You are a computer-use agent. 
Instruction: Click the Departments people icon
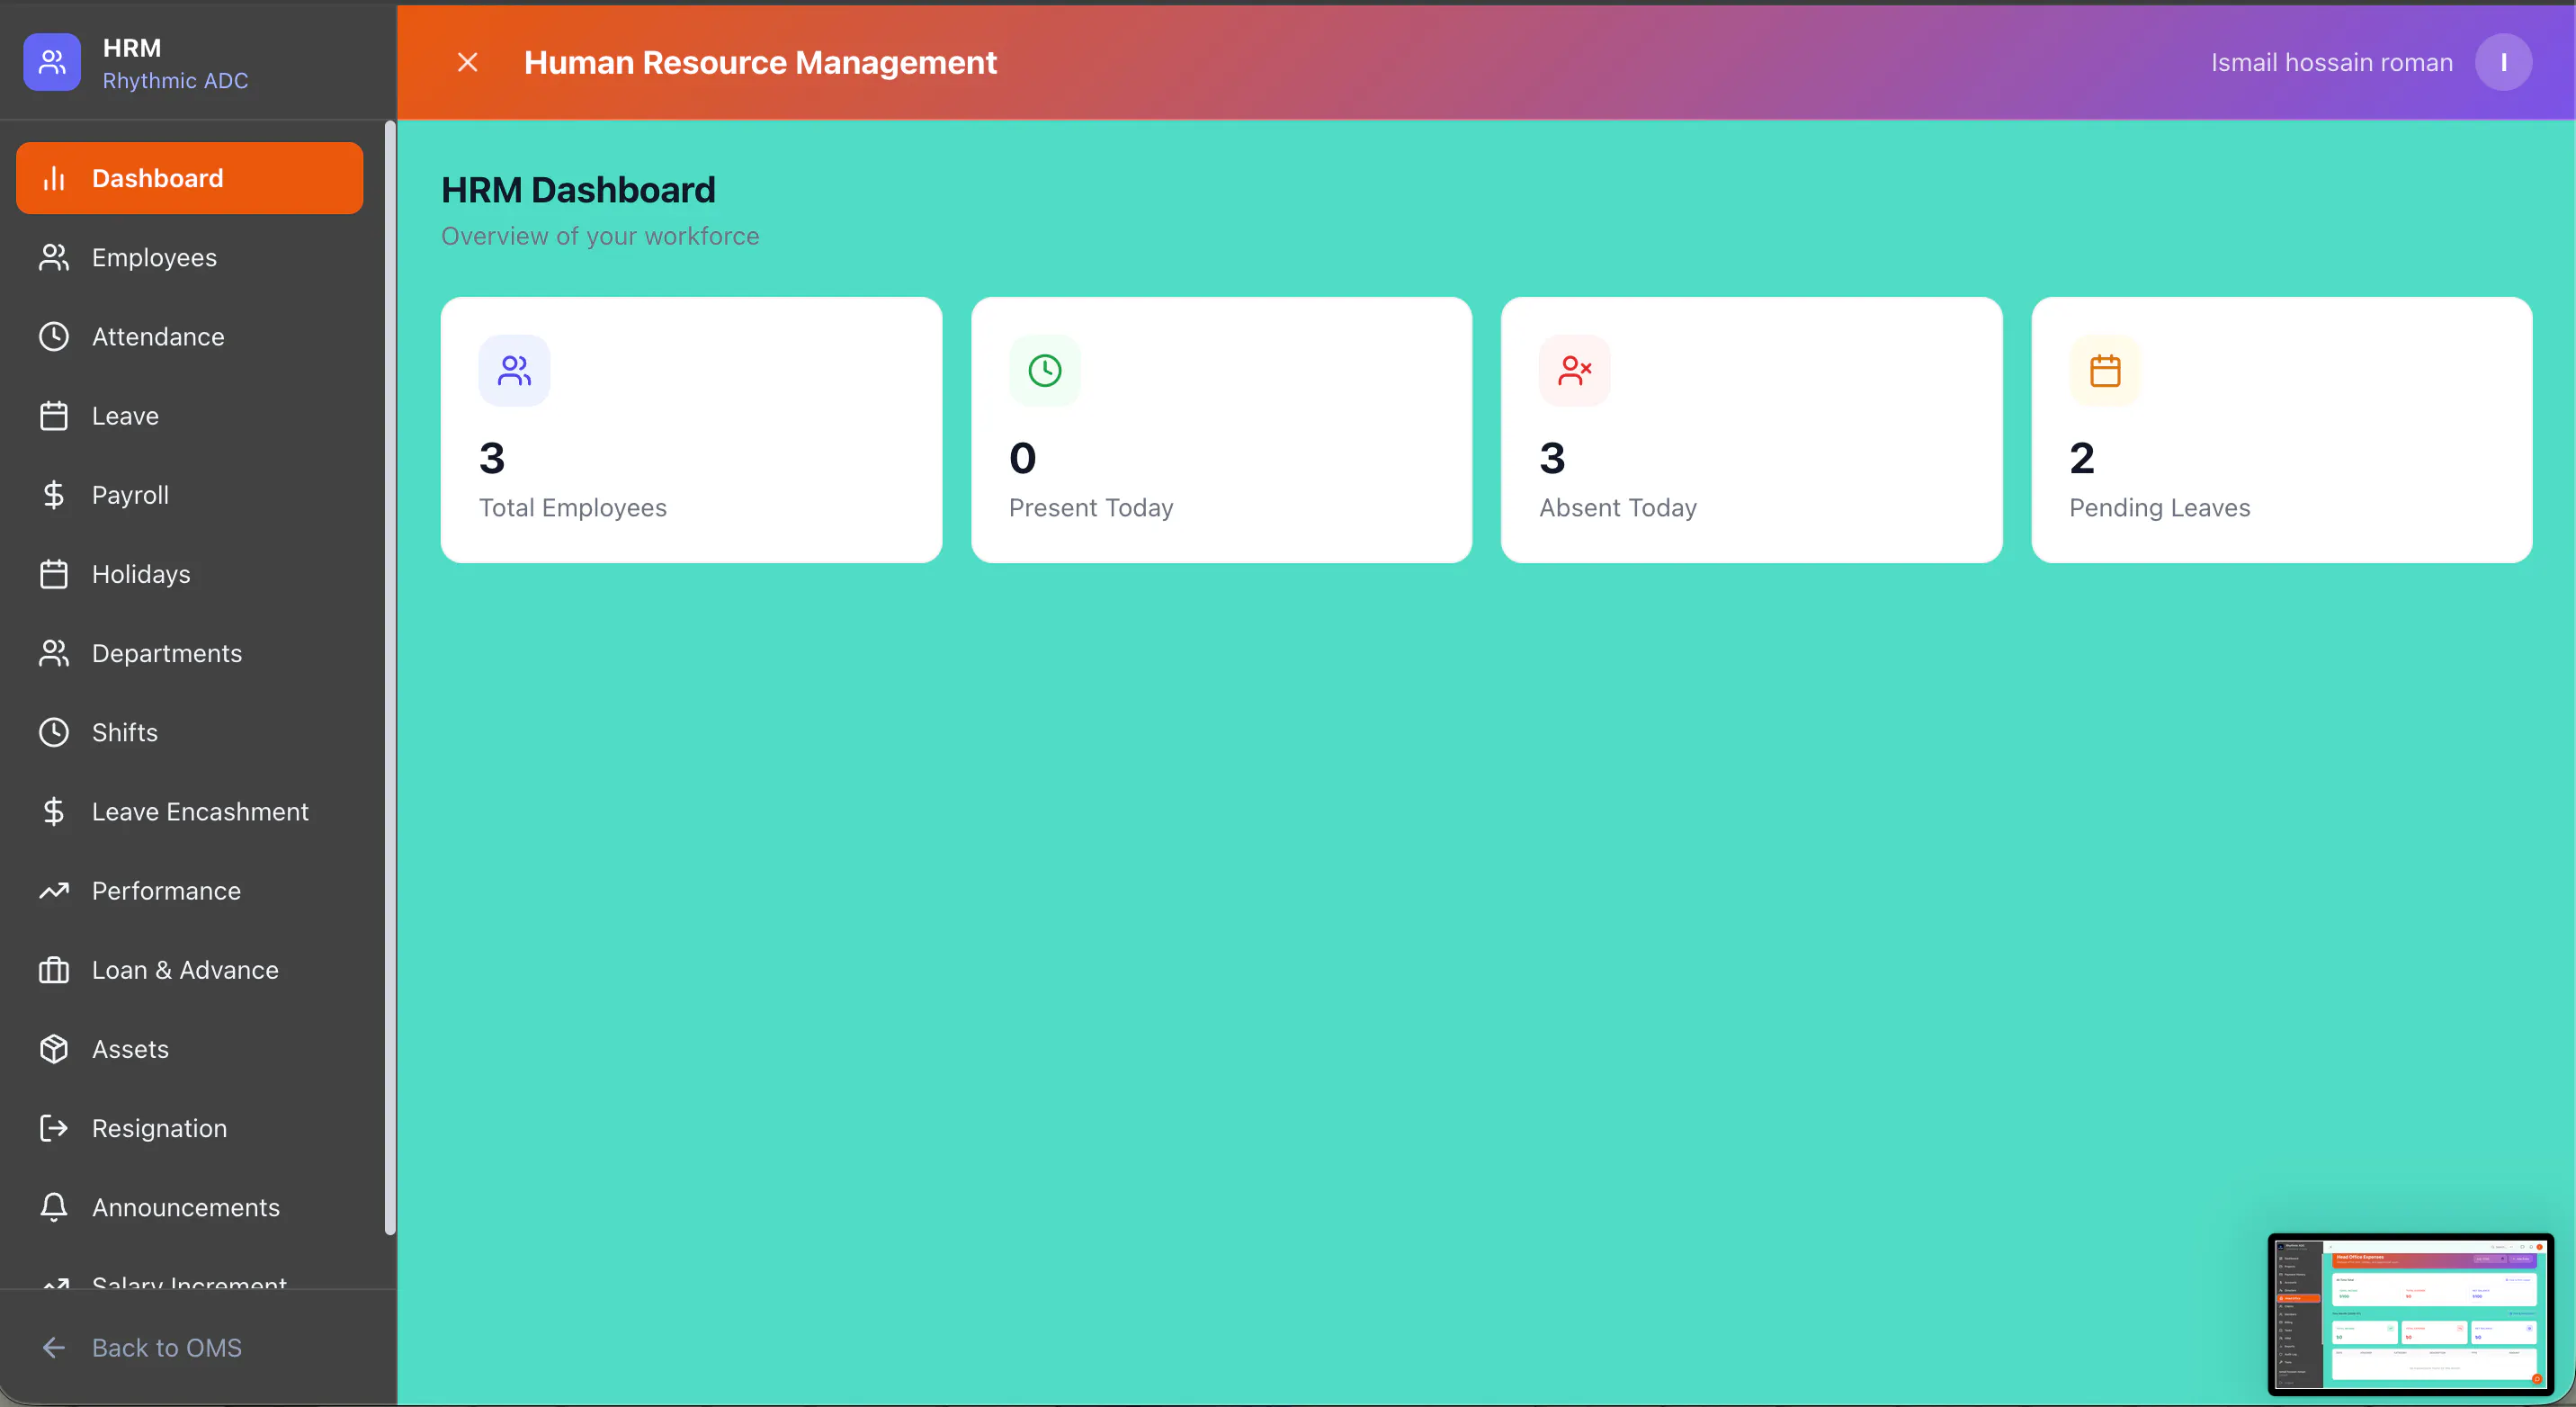coord(54,653)
